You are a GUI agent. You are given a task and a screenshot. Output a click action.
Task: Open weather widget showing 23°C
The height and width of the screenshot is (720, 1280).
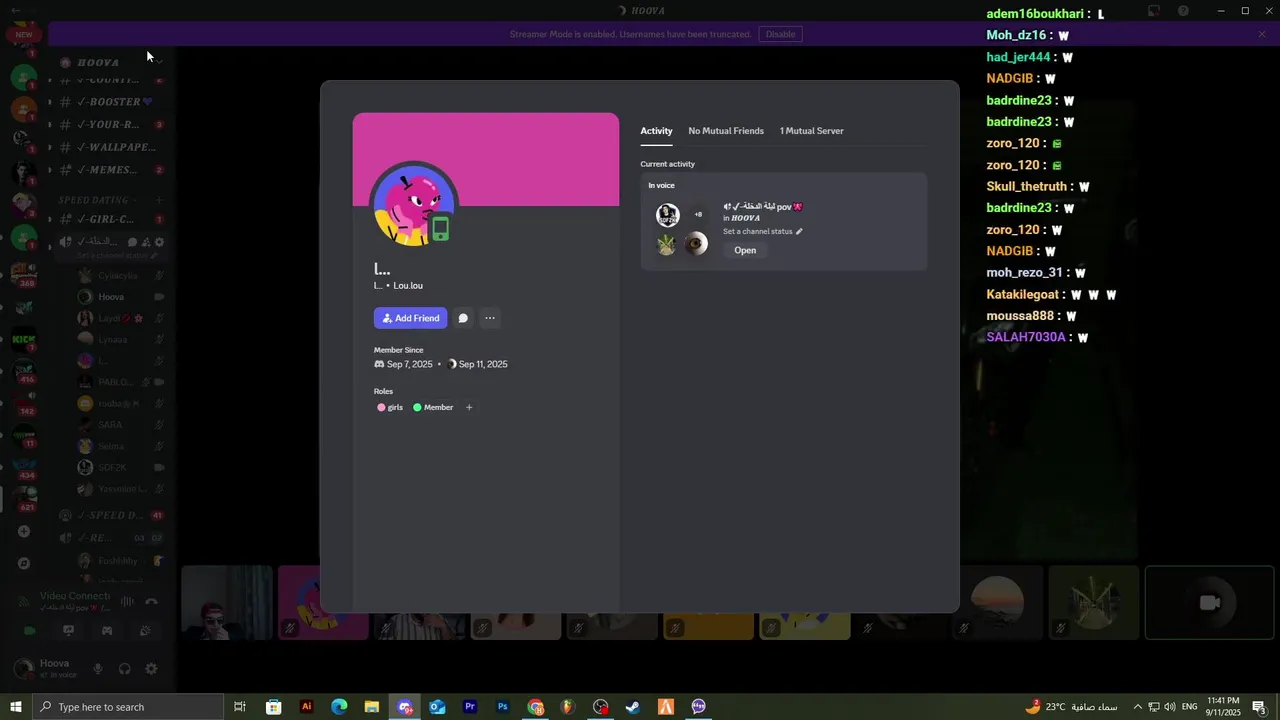1071,707
